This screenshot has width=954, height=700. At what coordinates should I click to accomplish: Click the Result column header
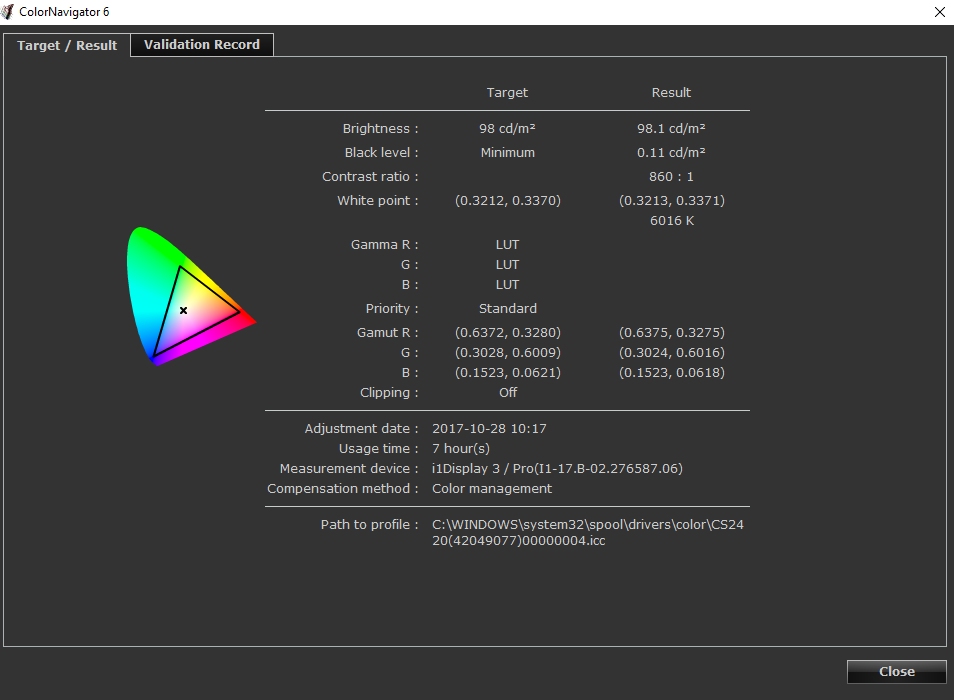pyautogui.click(x=671, y=92)
